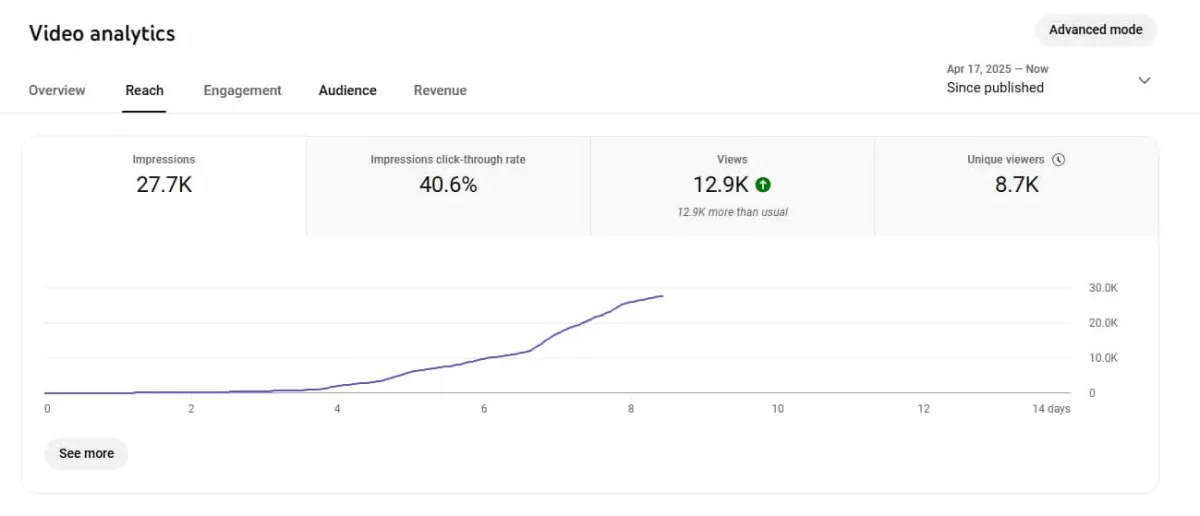Screen dimensions: 1200x516
Task: Open Advanced mode
Action: [x=1095, y=30]
